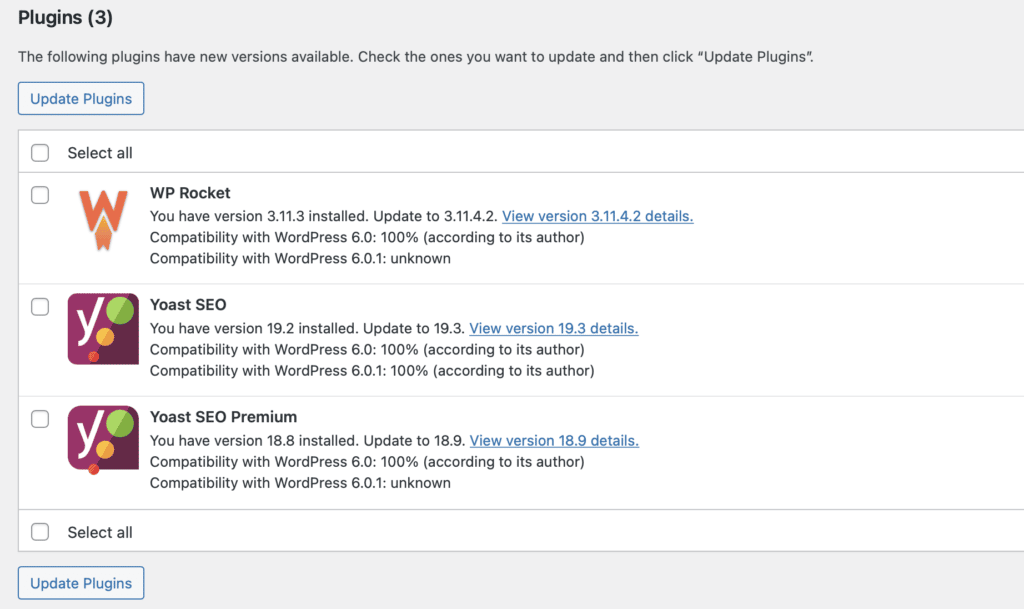Click the top Select all label text
Screen dimensions: 1024x609
(99, 152)
